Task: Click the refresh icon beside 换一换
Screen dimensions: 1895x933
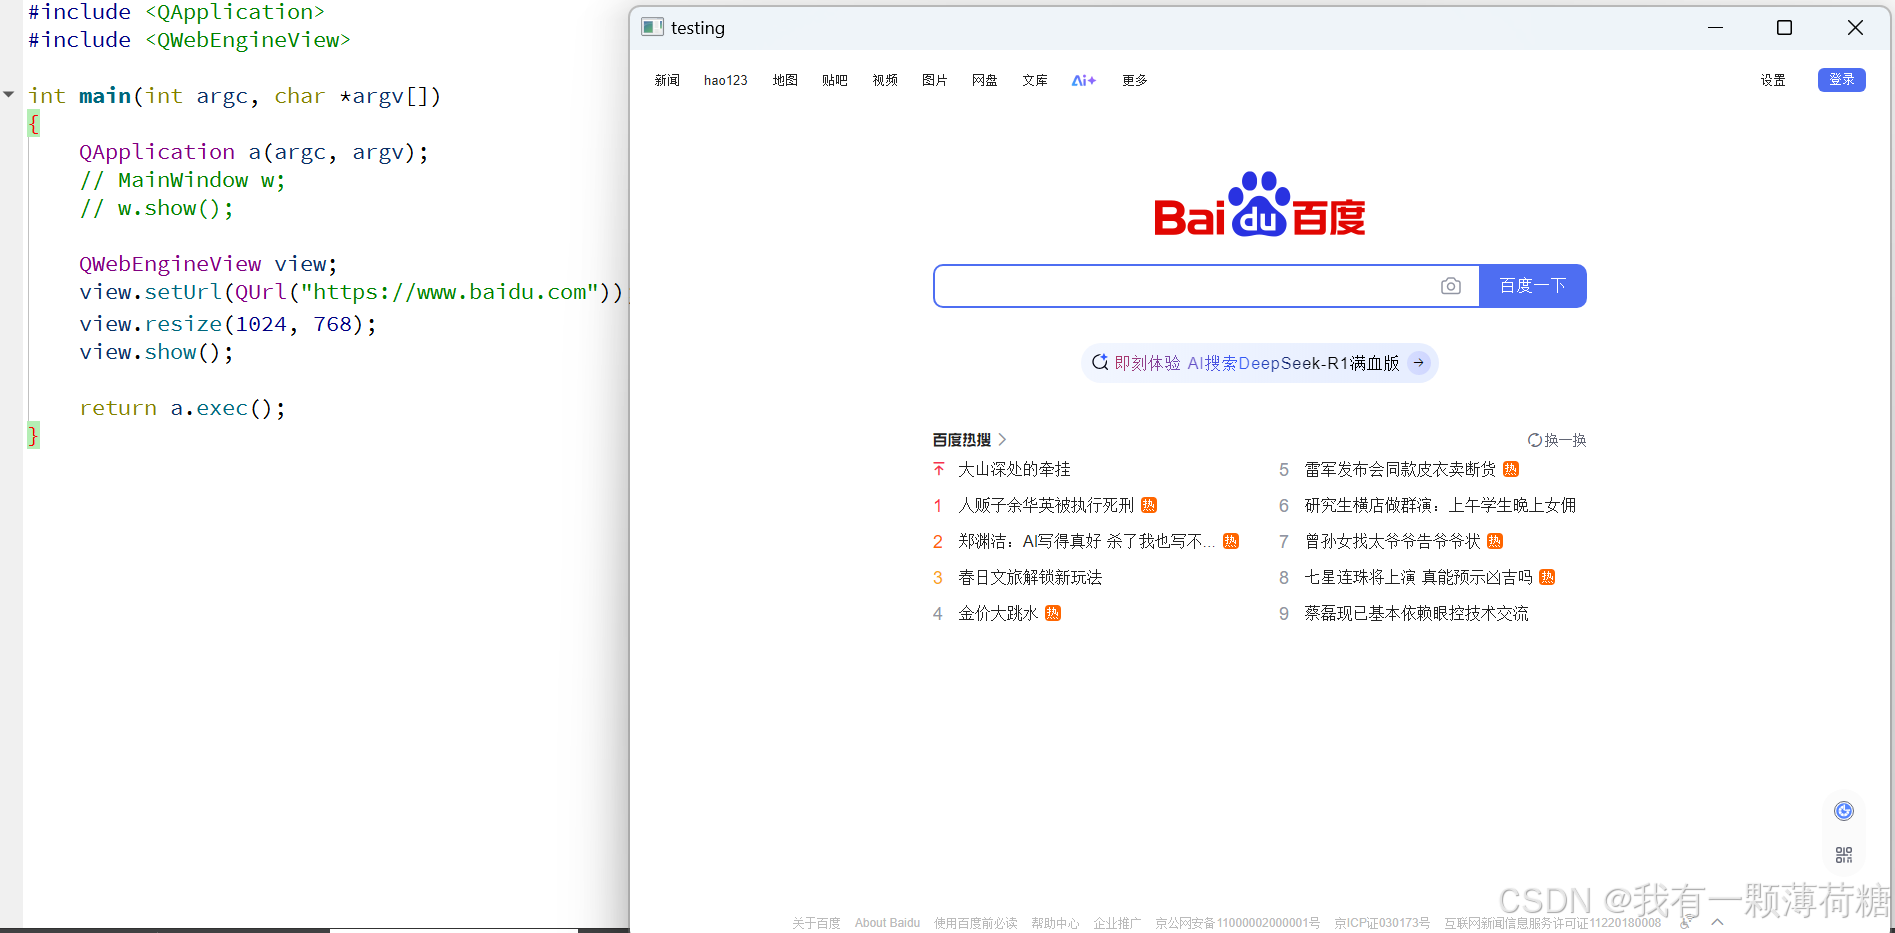Action: [1534, 440]
